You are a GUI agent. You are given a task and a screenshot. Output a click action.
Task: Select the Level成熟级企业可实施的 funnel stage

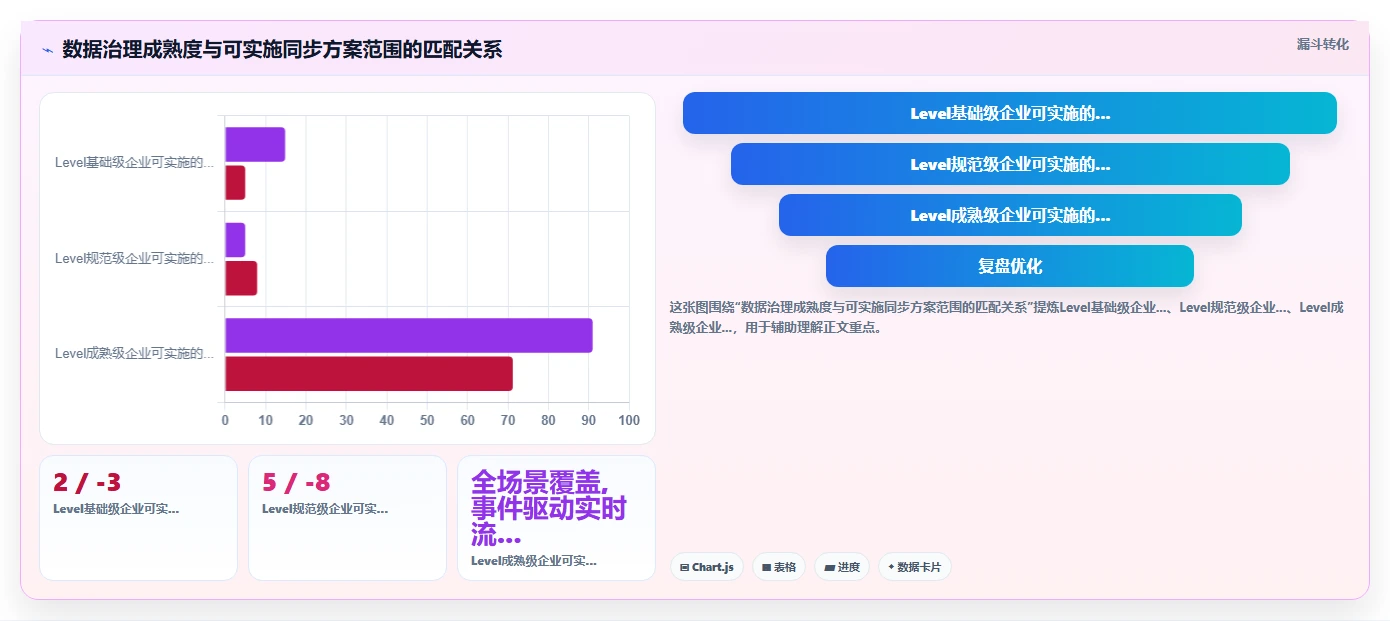1010,215
